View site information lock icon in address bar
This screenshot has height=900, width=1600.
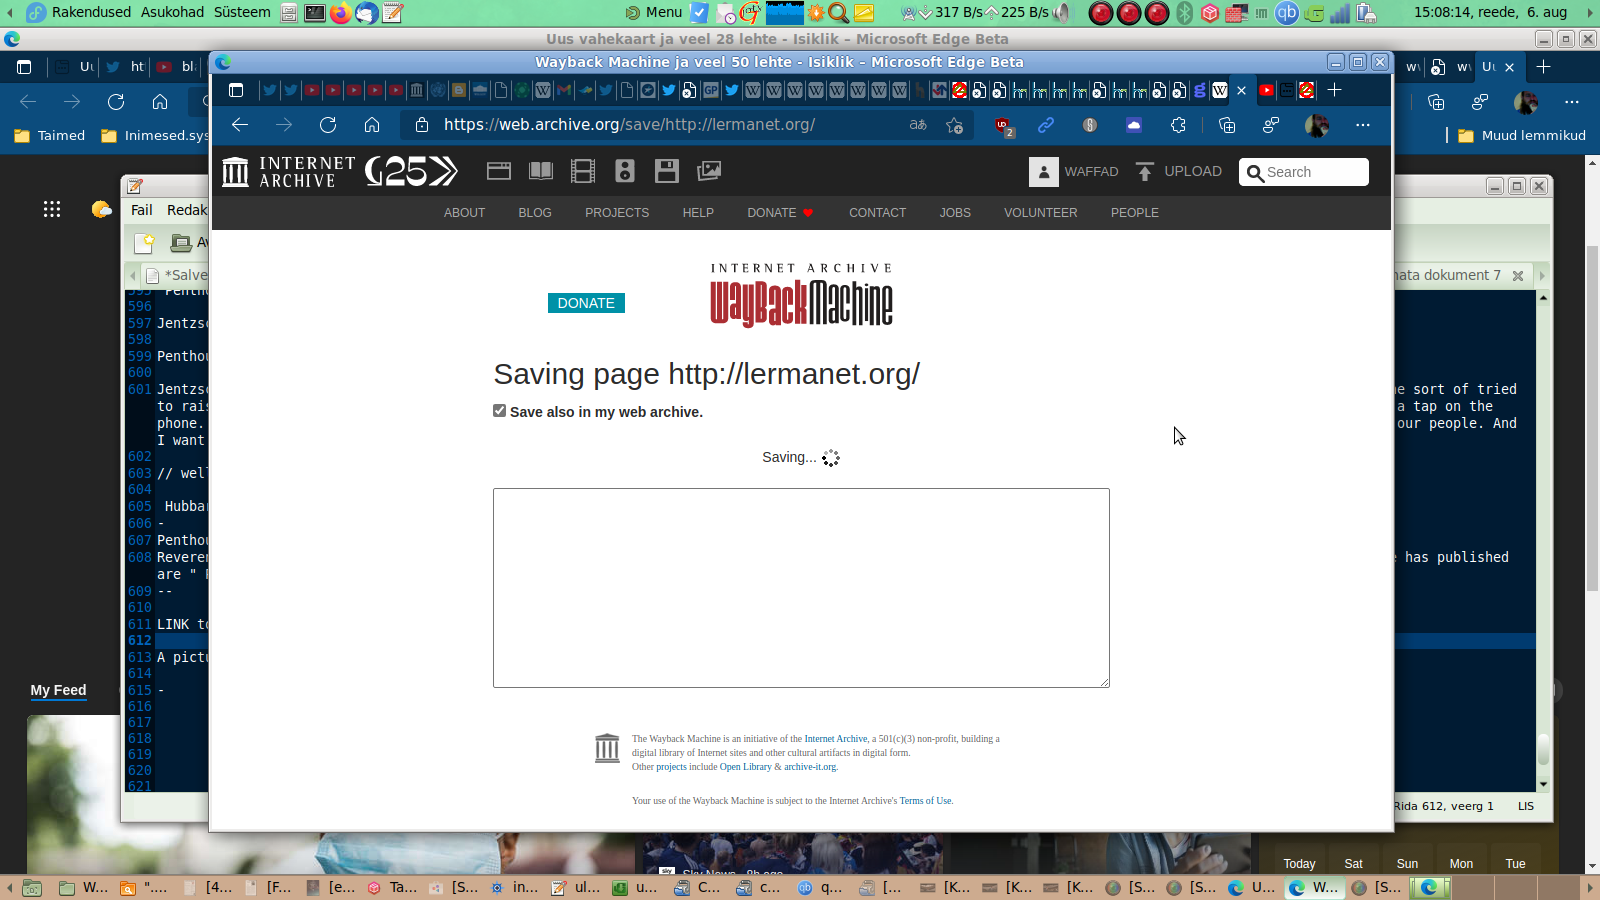pos(422,125)
